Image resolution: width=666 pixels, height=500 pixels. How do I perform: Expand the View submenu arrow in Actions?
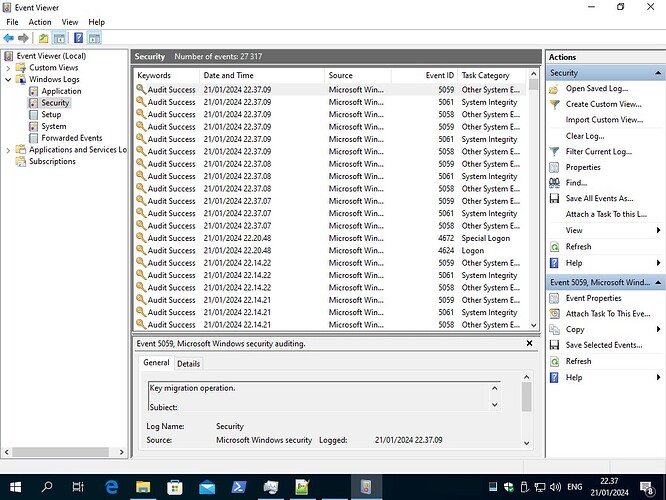pos(658,230)
